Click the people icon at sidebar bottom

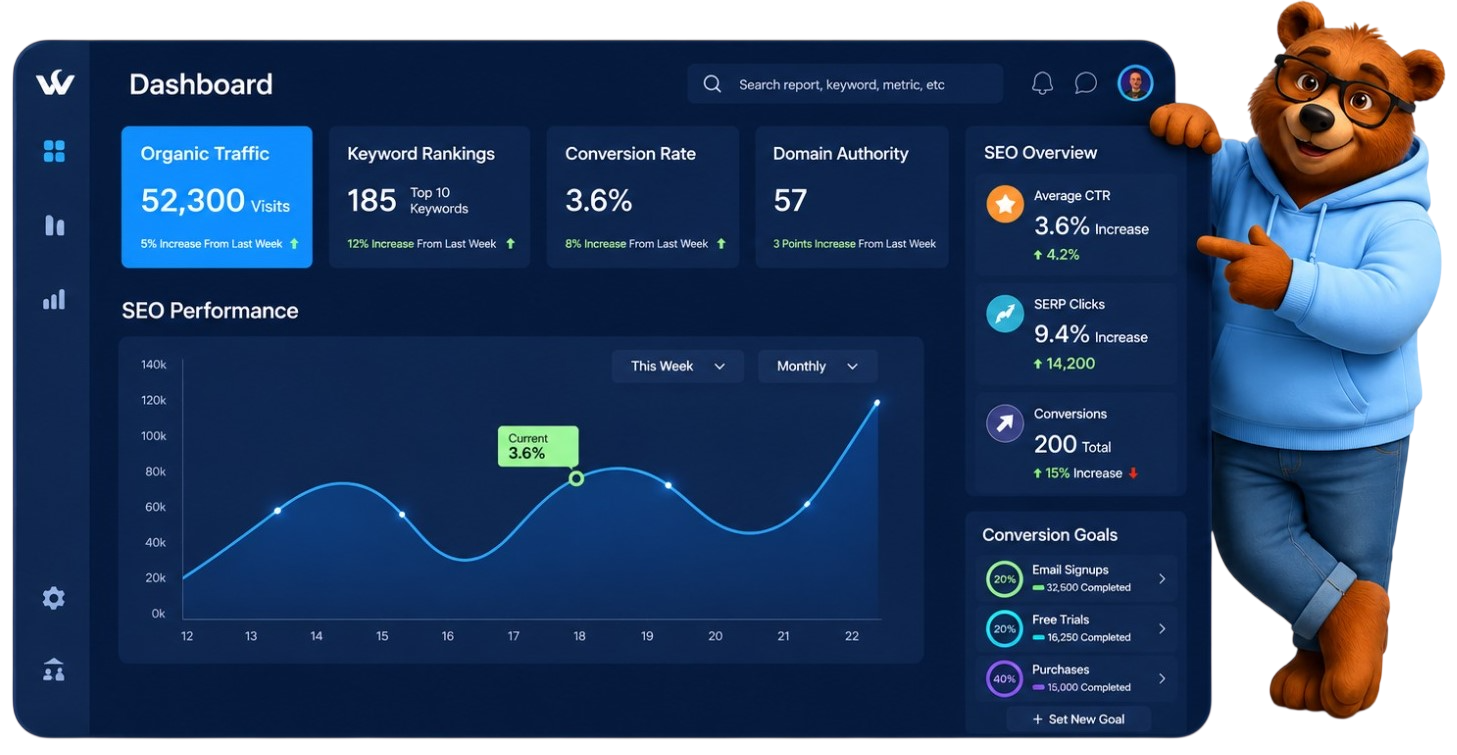click(54, 670)
